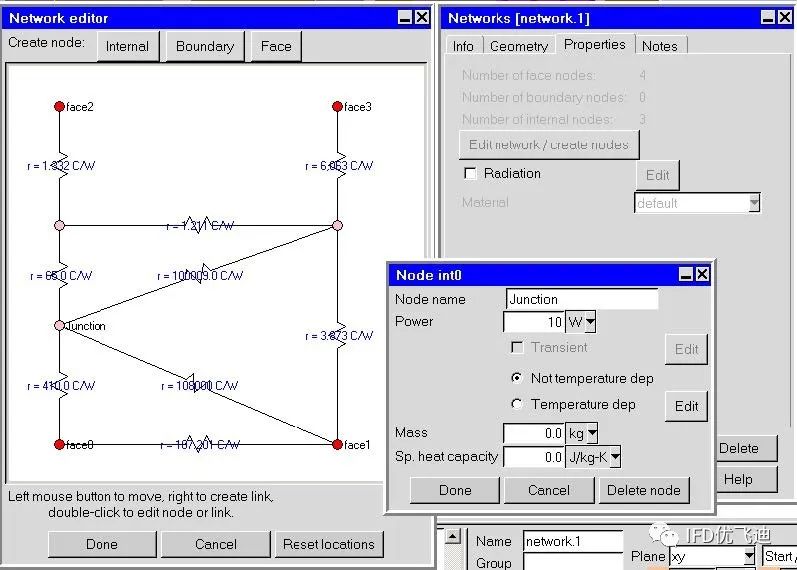Screen dimensions: 797x570
Task: Click Cancel in Node int0 dialog
Action: click(x=549, y=490)
